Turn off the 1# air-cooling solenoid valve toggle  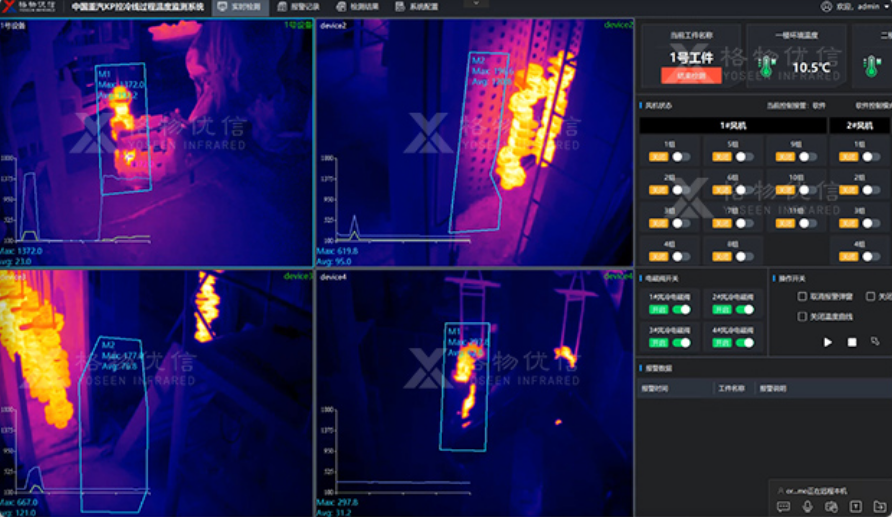click(681, 310)
